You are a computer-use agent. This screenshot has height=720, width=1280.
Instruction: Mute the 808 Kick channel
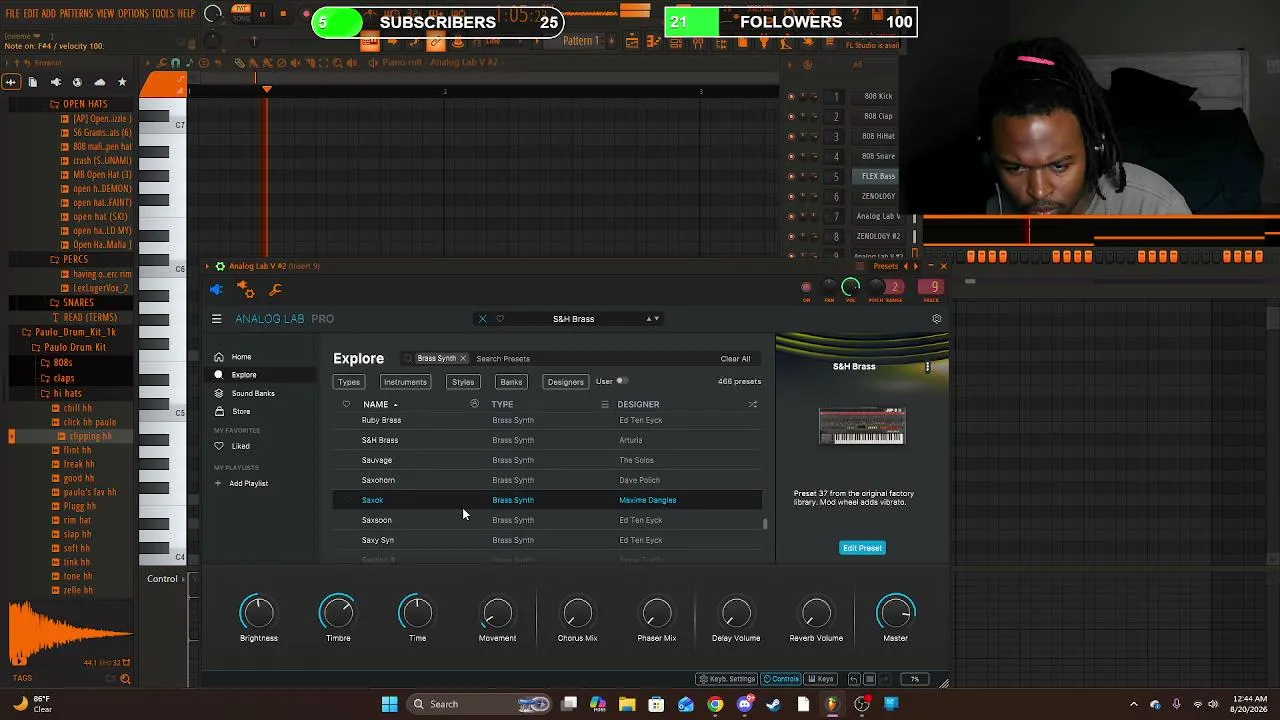791,96
